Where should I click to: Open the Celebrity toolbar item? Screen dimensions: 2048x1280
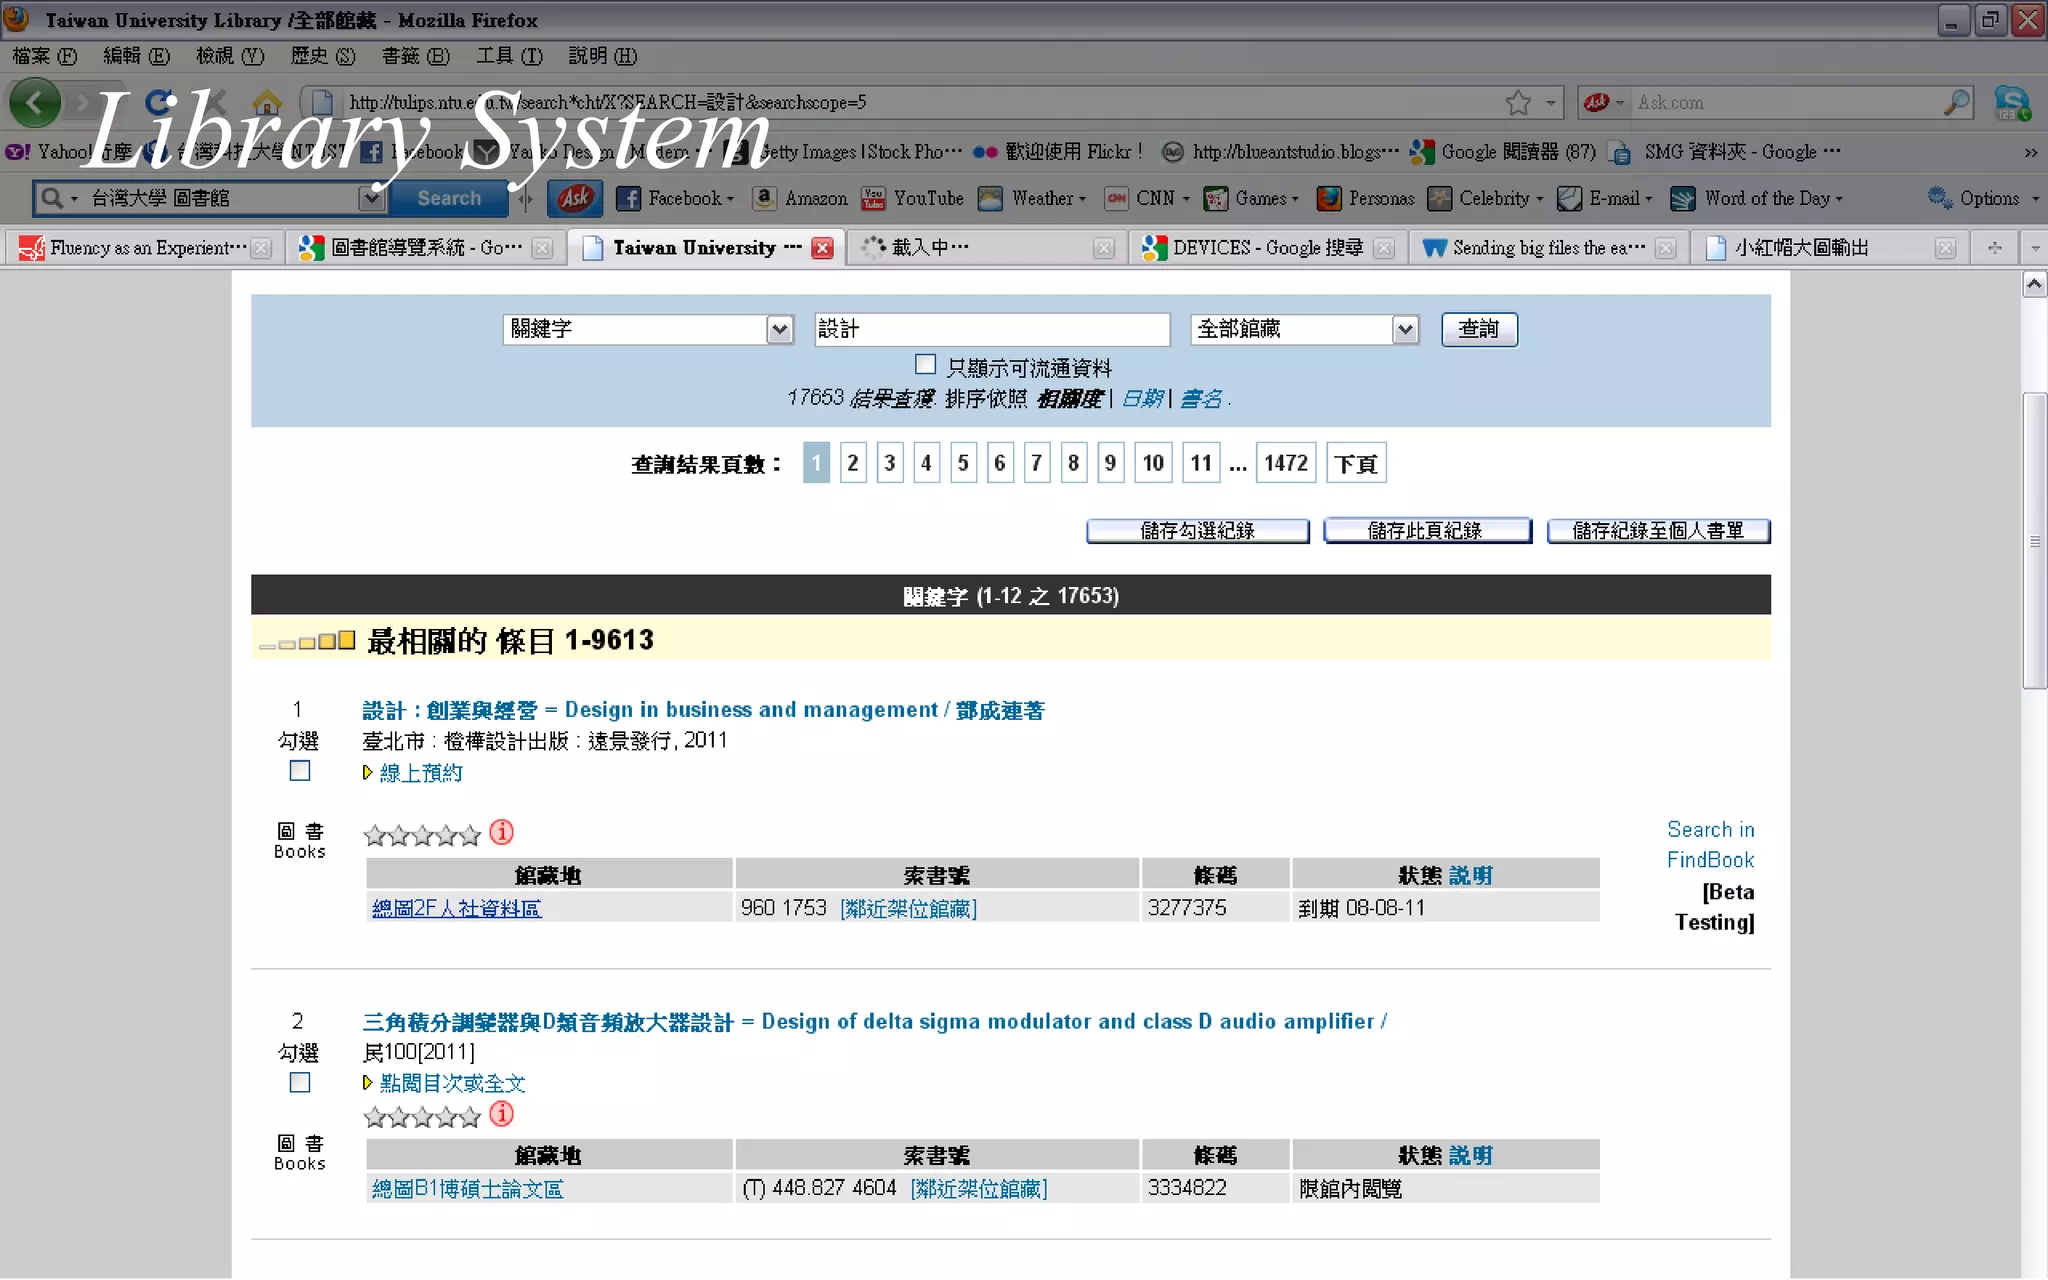[x=1485, y=198]
